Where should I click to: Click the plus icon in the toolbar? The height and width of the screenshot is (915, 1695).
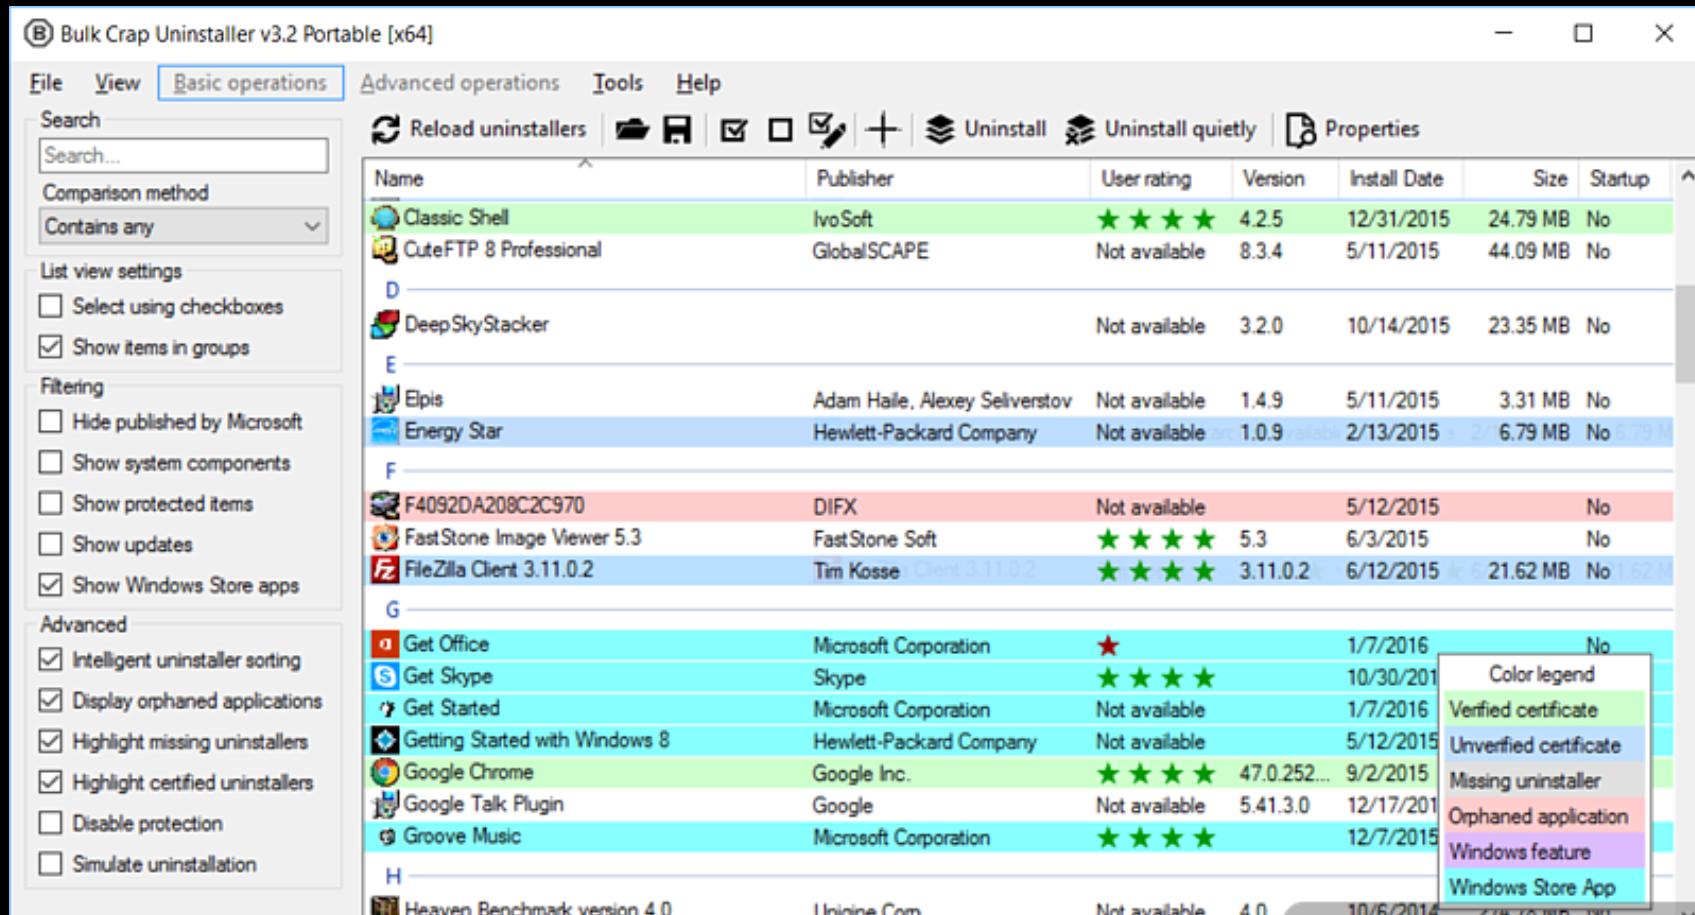(883, 129)
